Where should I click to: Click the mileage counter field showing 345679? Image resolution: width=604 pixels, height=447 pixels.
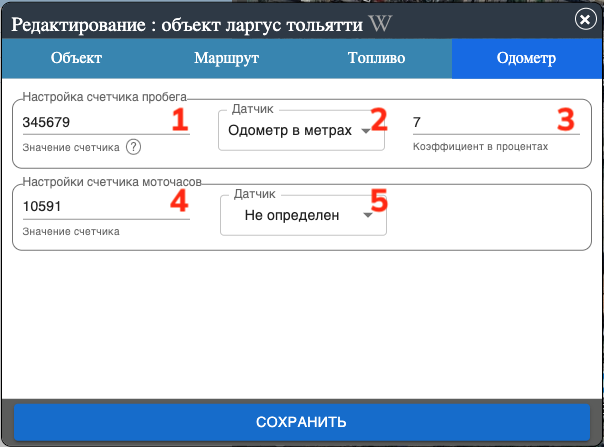90,123
